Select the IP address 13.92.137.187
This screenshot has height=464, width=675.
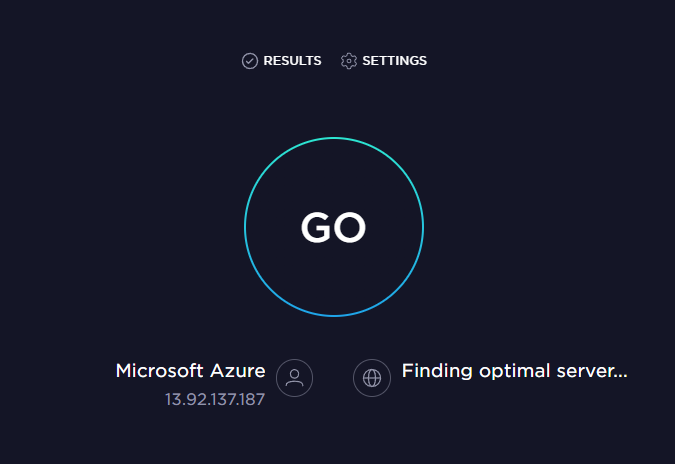click(215, 399)
